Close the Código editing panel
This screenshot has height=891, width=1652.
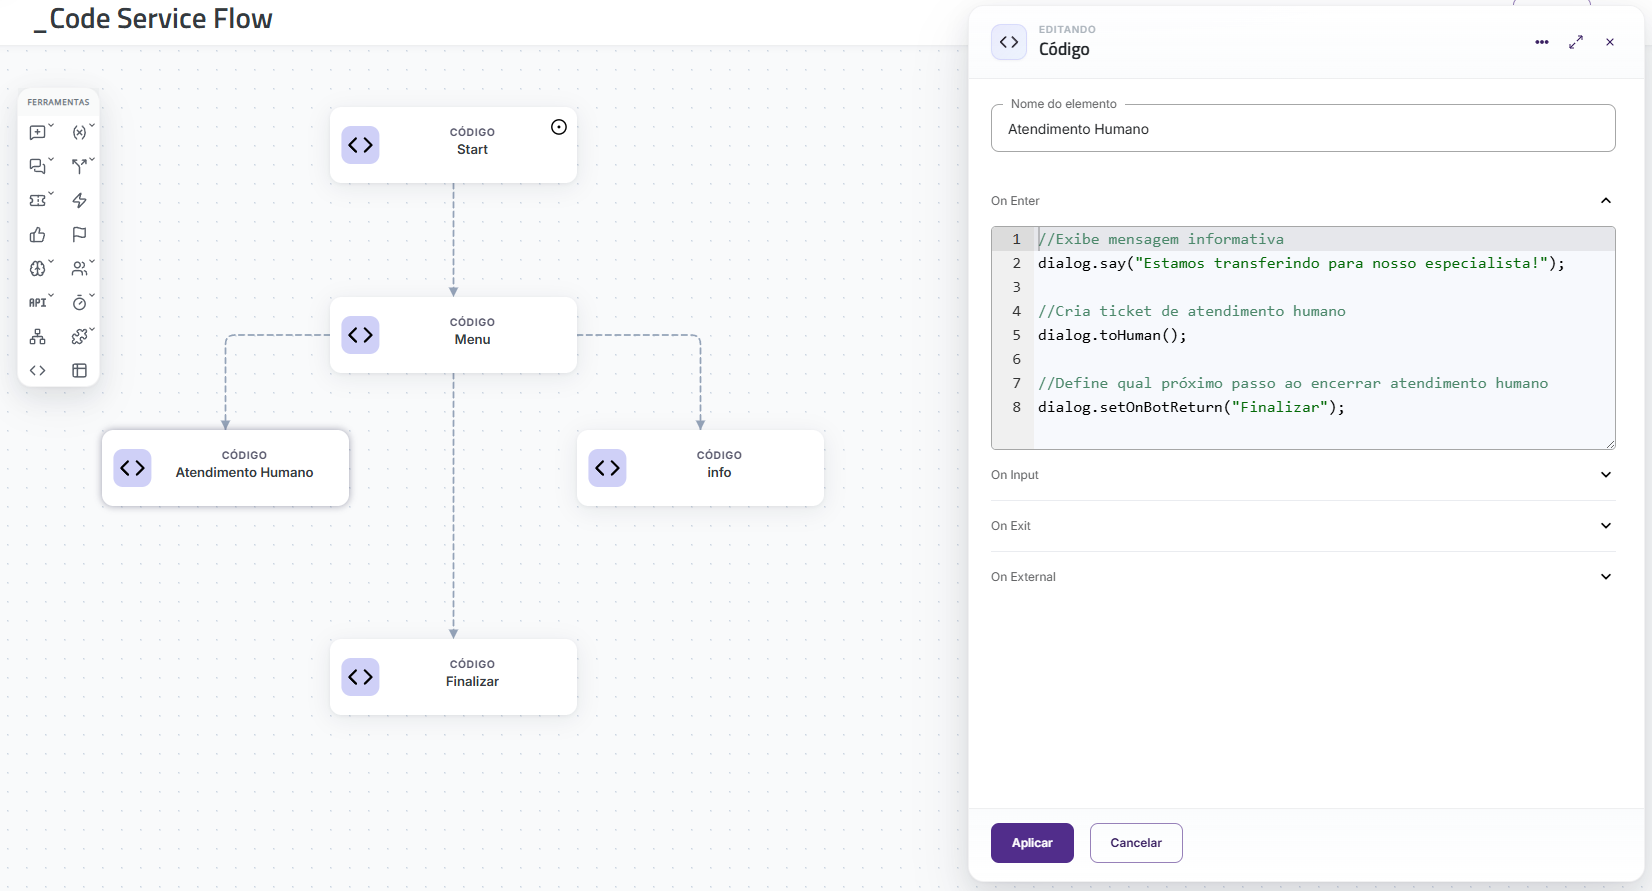(x=1610, y=42)
